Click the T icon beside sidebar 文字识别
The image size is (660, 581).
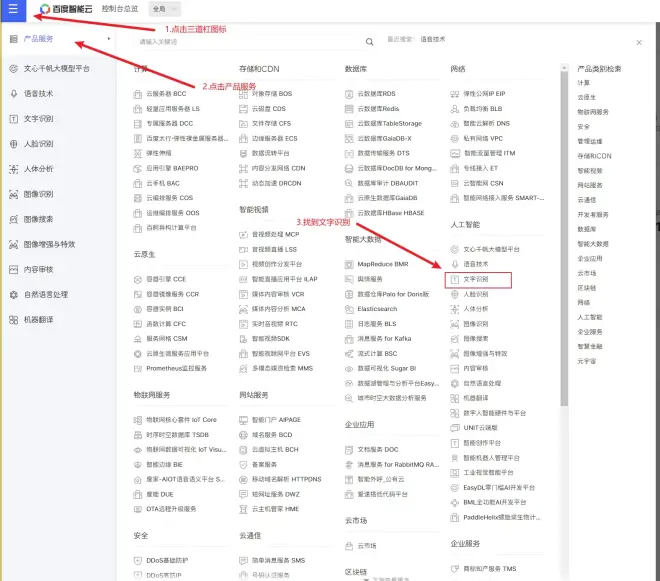click(13, 119)
